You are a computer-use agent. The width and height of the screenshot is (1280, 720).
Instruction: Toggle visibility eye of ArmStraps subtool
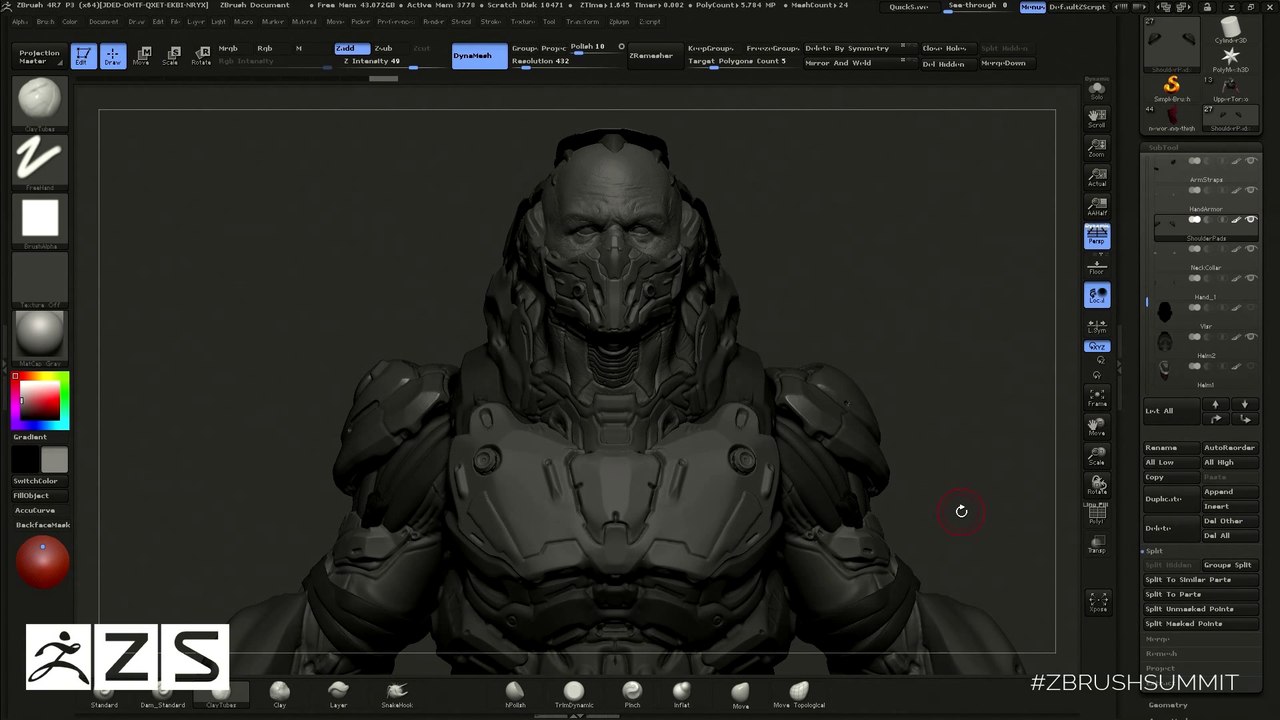[x=1250, y=161]
